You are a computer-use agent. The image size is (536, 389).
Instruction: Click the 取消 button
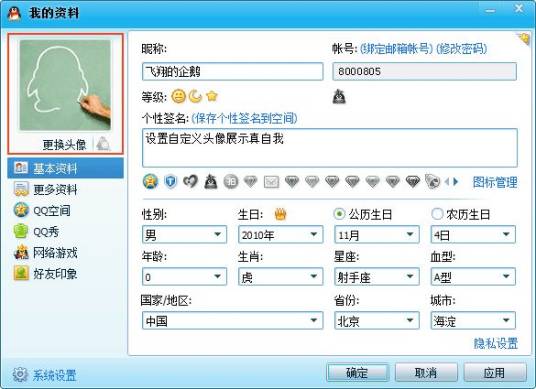[426, 372]
